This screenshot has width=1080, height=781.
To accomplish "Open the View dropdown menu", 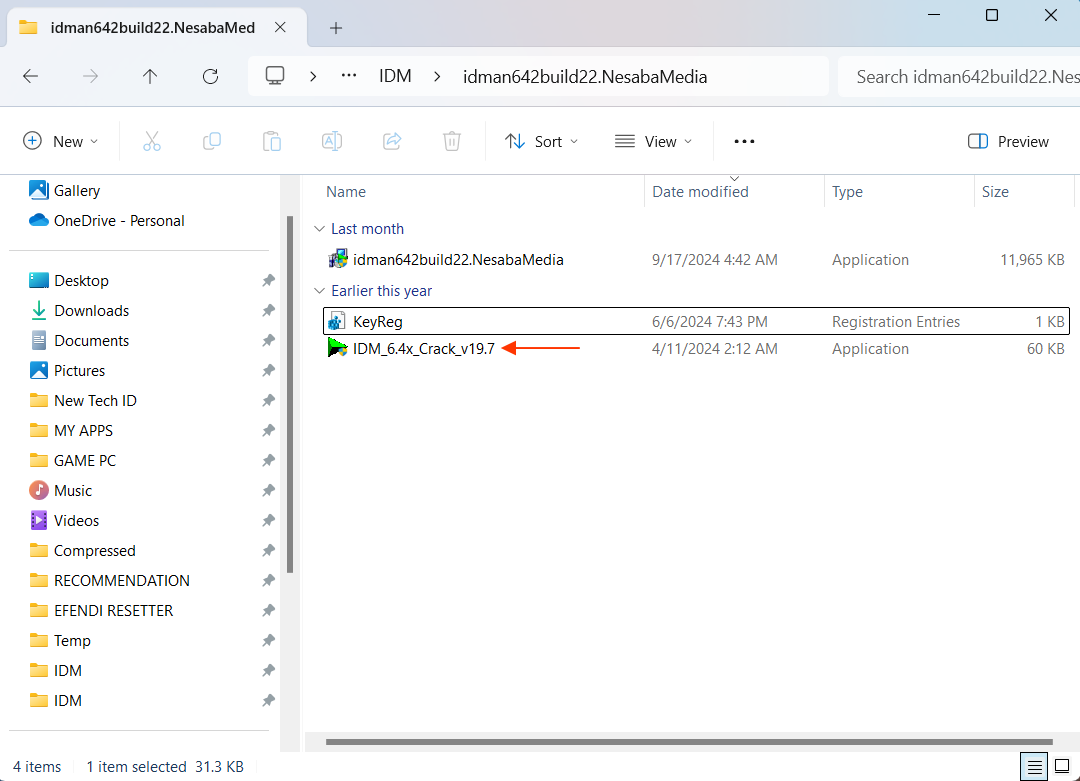I will click(x=653, y=141).
